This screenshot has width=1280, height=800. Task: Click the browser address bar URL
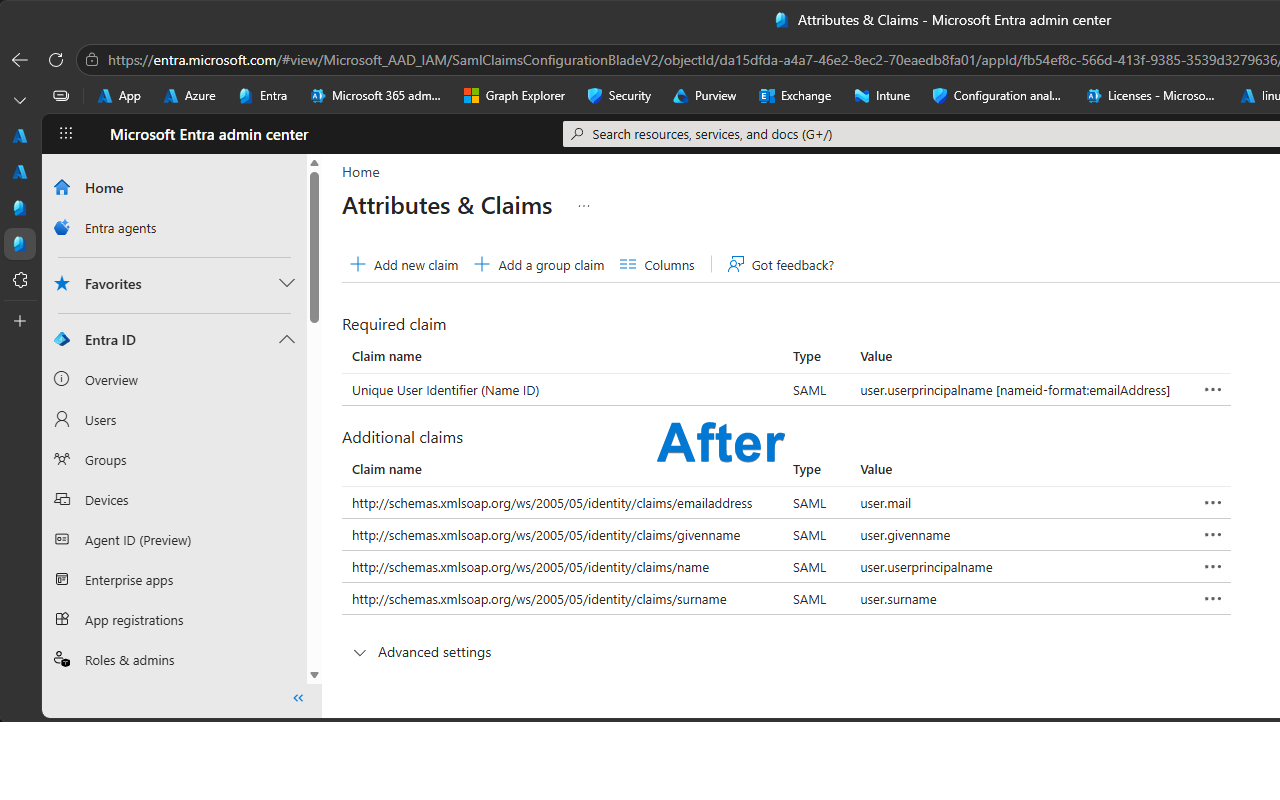pos(693,60)
